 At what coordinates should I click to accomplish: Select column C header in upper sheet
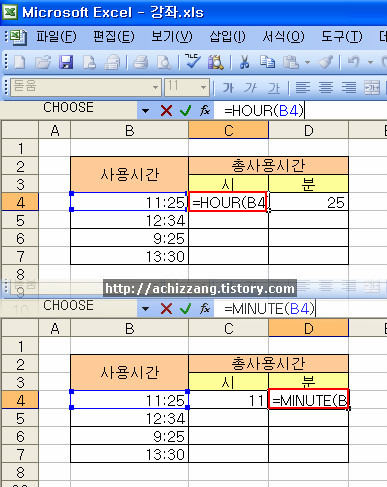click(x=228, y=130)
